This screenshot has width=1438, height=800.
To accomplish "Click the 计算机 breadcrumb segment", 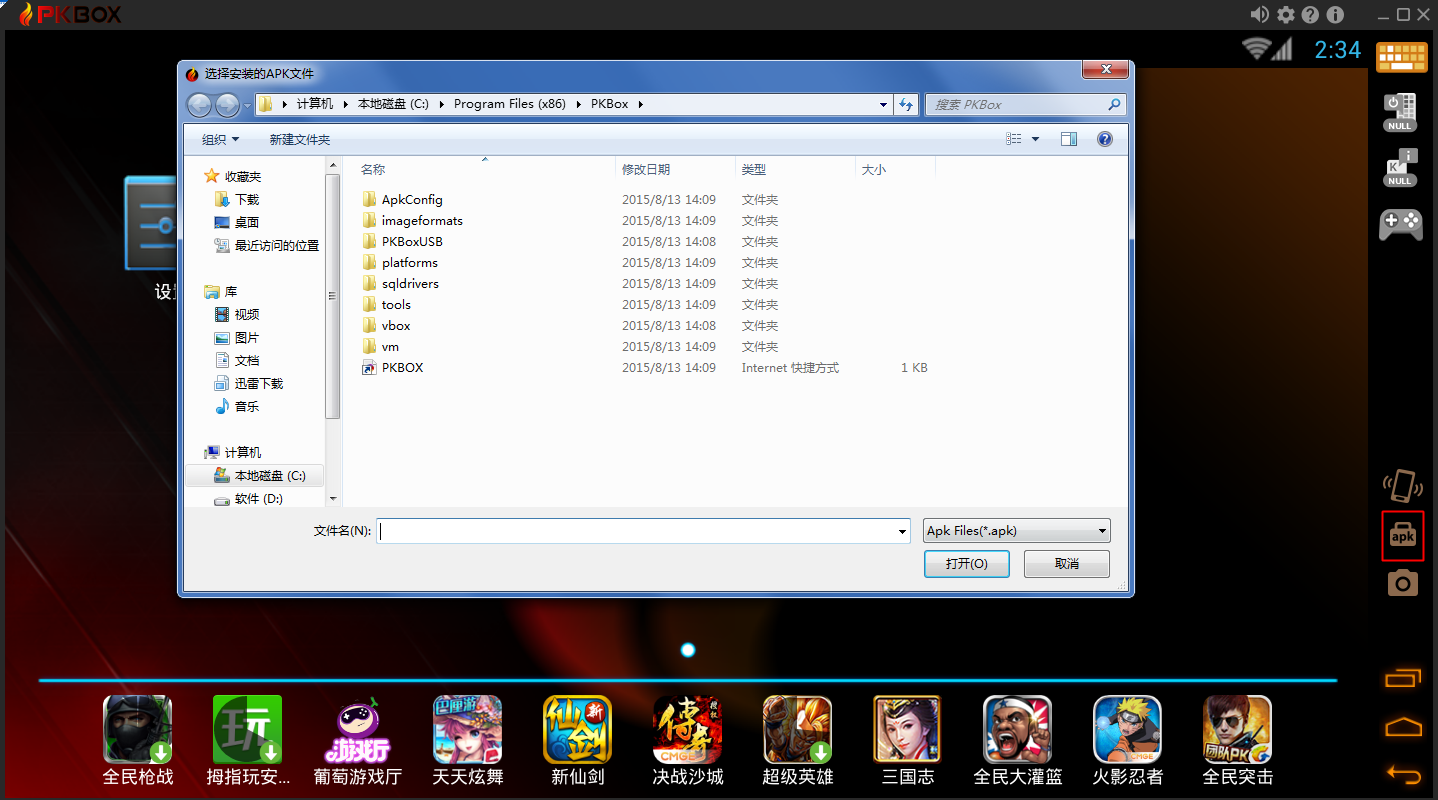I will (x=315, y=104).
